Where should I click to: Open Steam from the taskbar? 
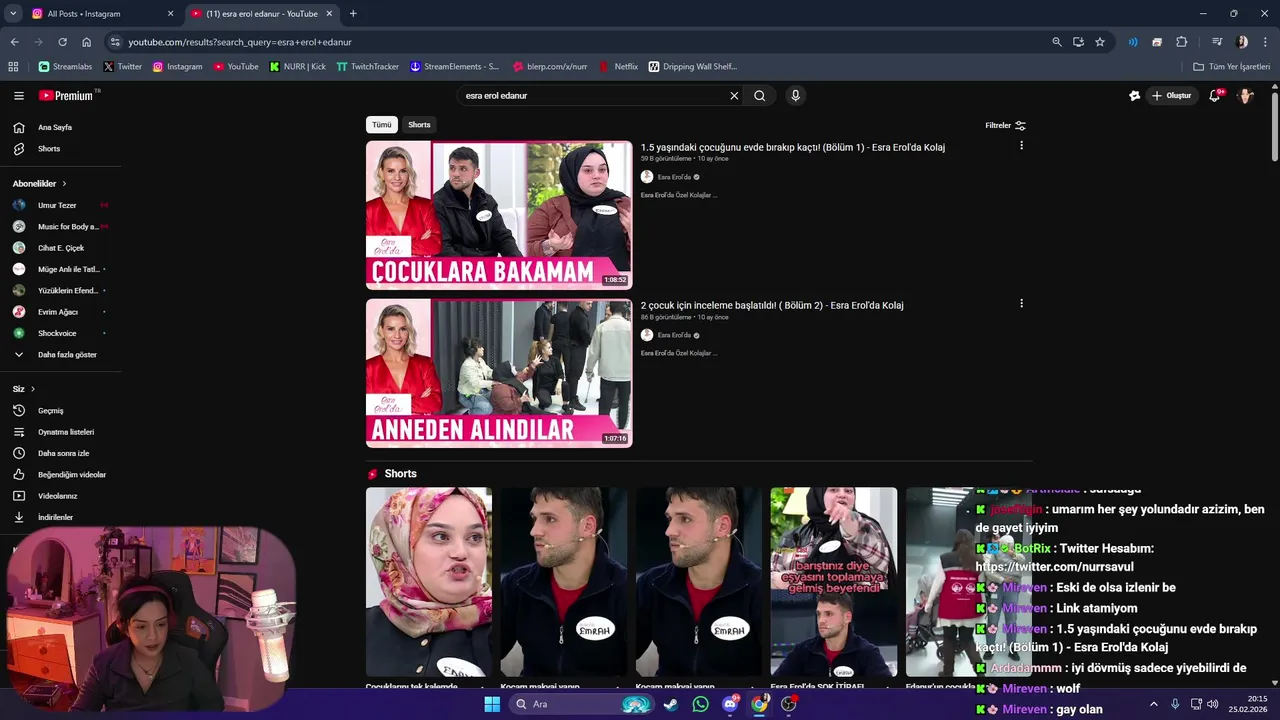click(x=670, y=704)
